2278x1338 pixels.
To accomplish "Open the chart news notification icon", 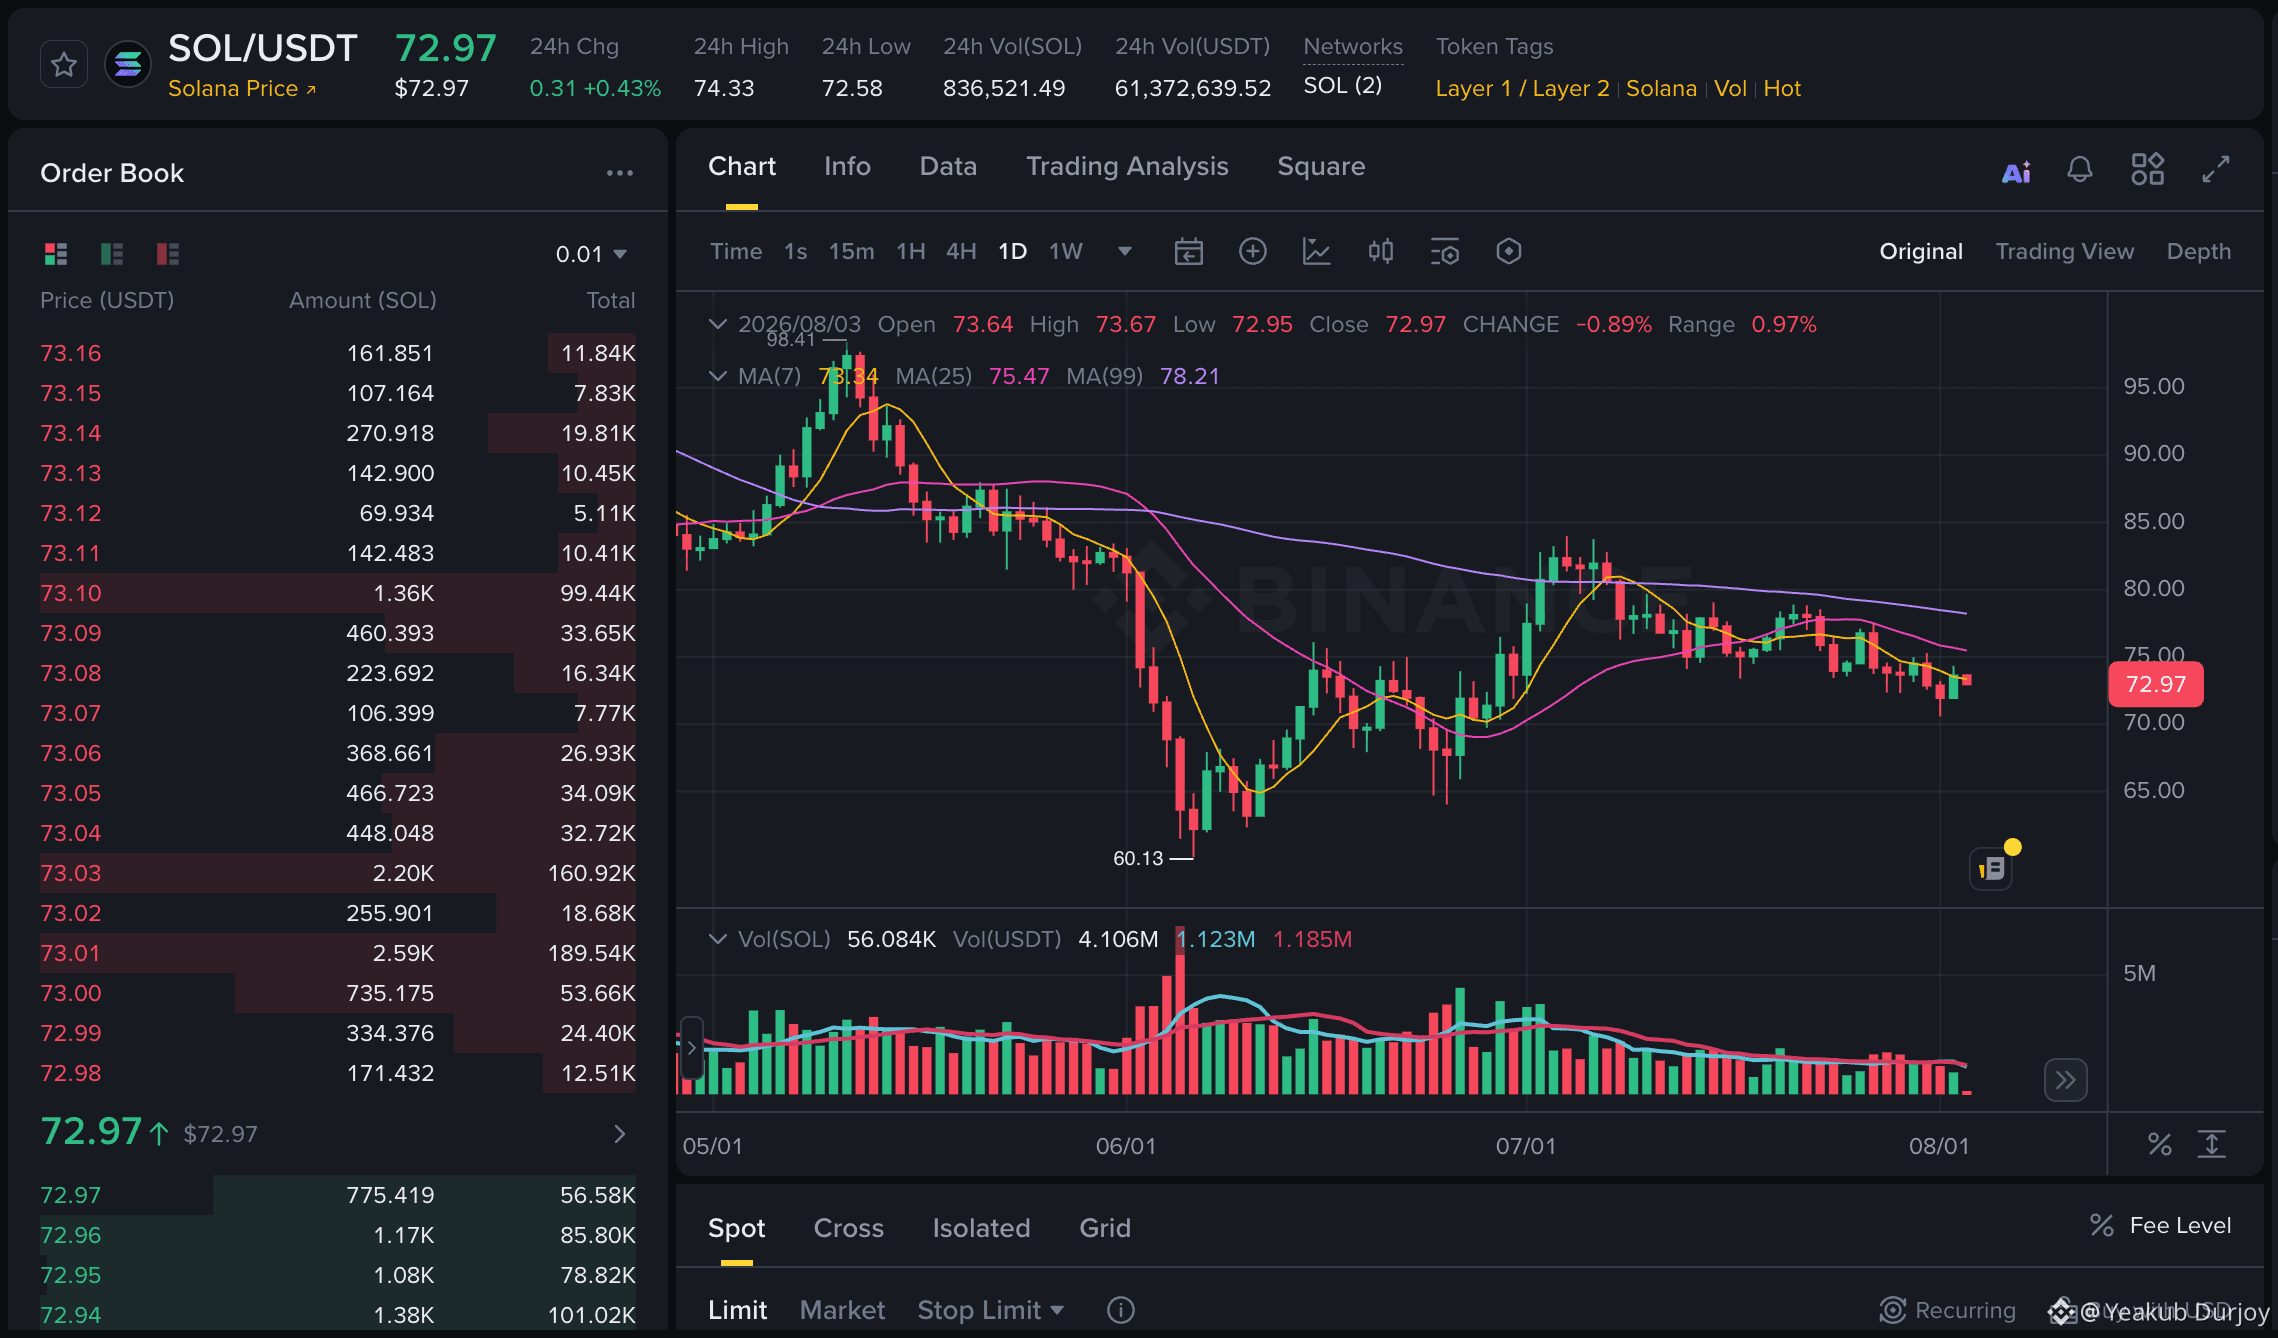I will (x=1993, y=867).
